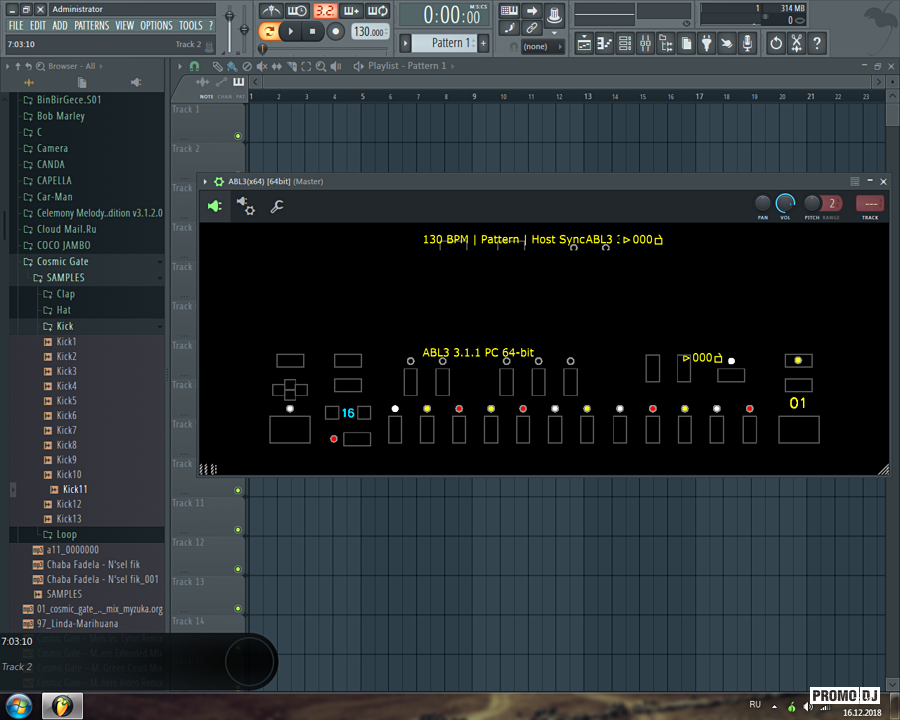Click the ABL3 TRACK routing button

869,204
